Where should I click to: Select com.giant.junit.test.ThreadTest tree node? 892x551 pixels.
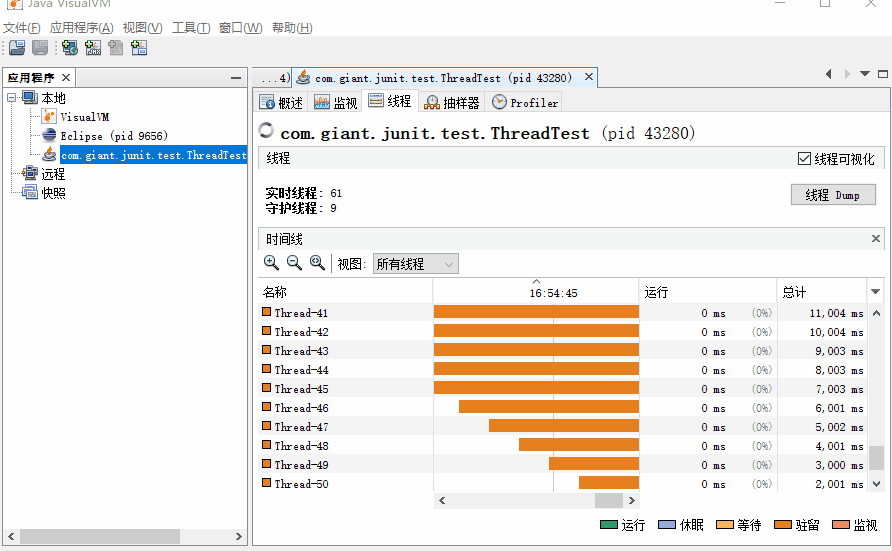tap(154, 155)
